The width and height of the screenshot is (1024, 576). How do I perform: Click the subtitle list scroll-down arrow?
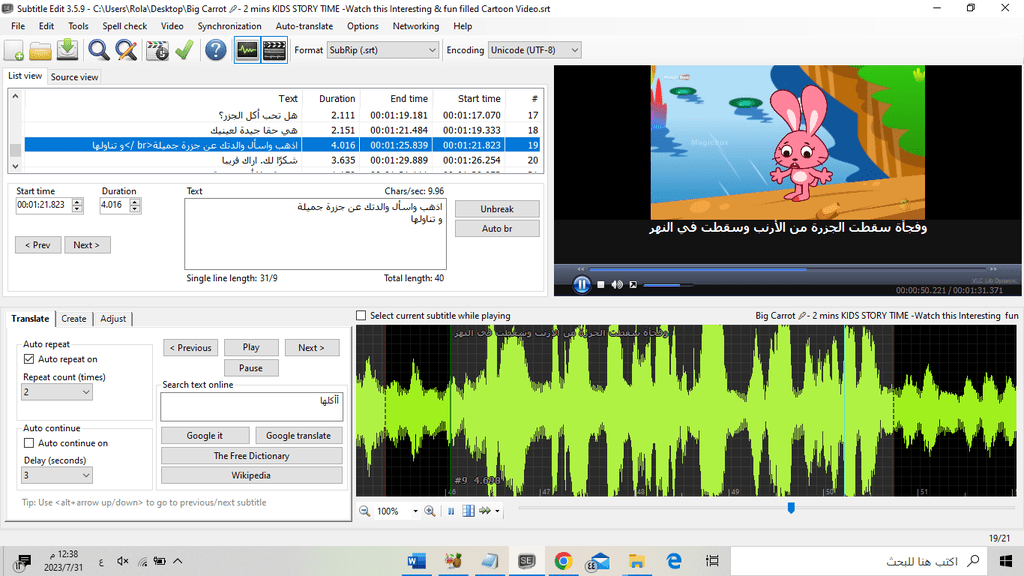tap(16, 167)
